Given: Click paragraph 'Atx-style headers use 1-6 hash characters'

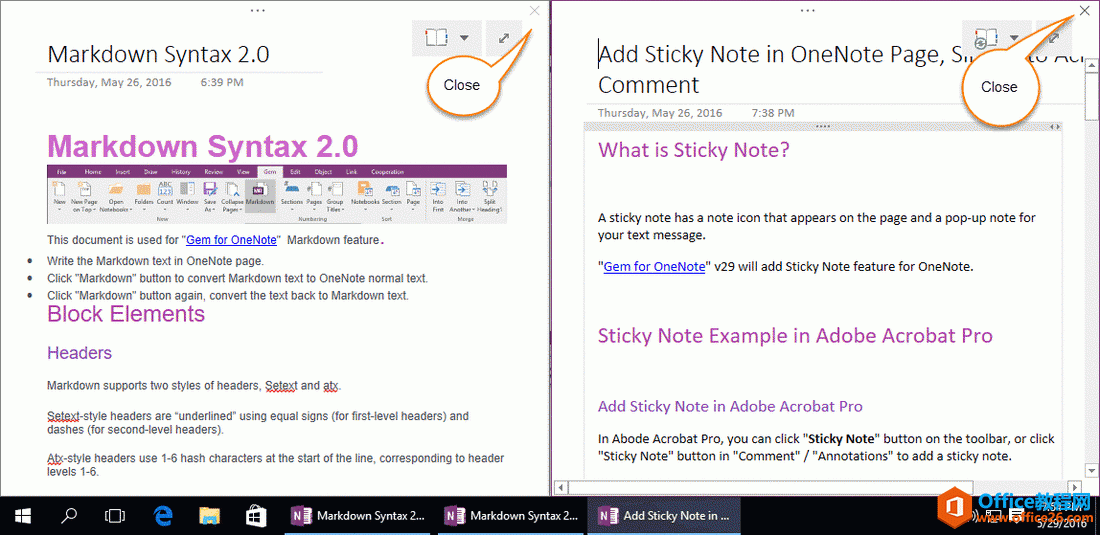Looking at the screenshot, I should click(275, 465).
